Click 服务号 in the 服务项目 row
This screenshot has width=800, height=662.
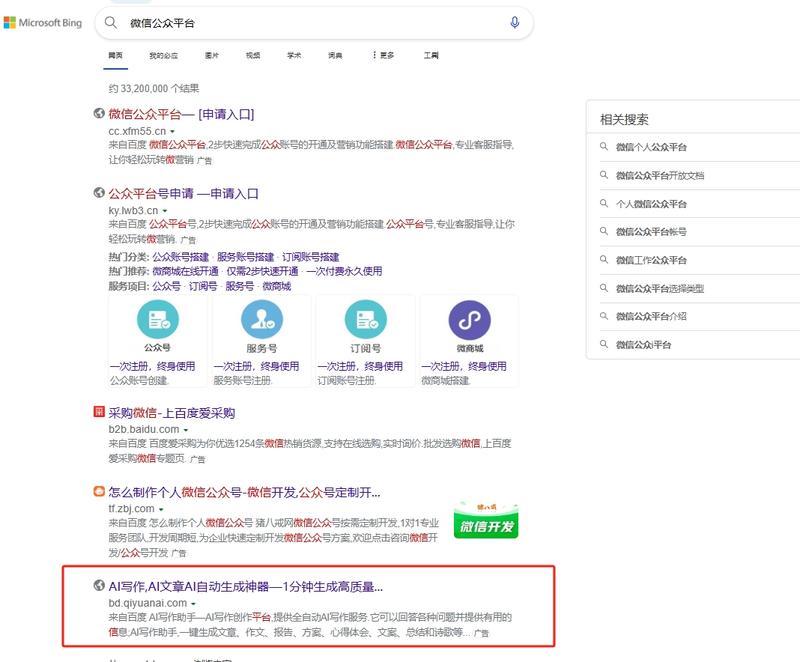(240, 286)
